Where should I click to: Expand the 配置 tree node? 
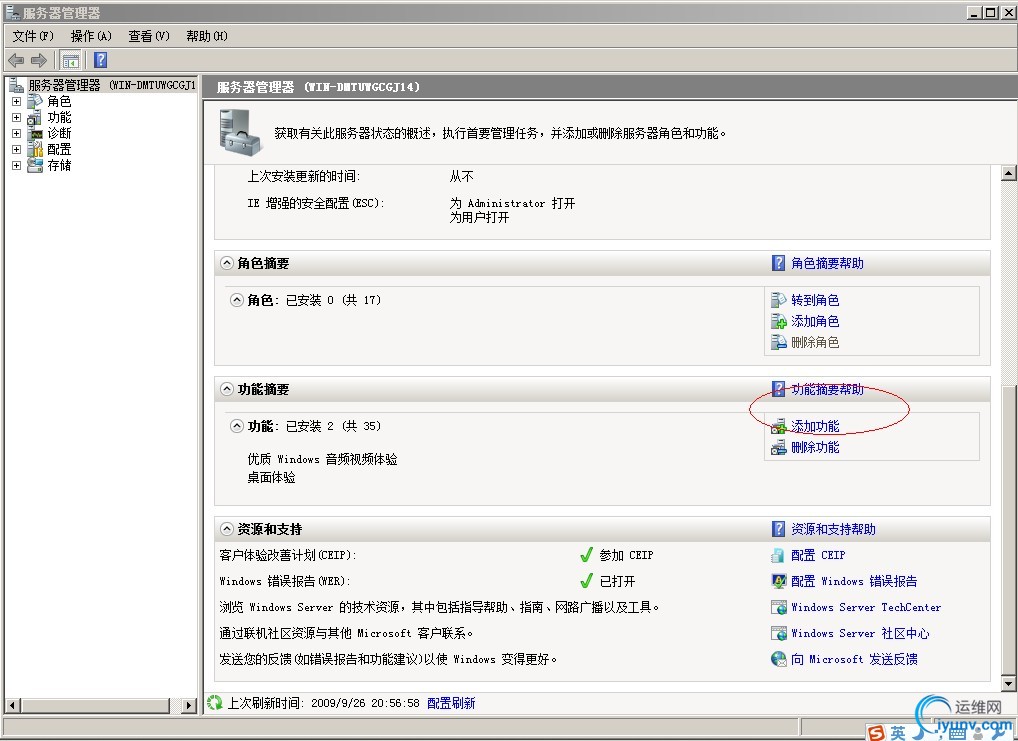click(16, 149)
